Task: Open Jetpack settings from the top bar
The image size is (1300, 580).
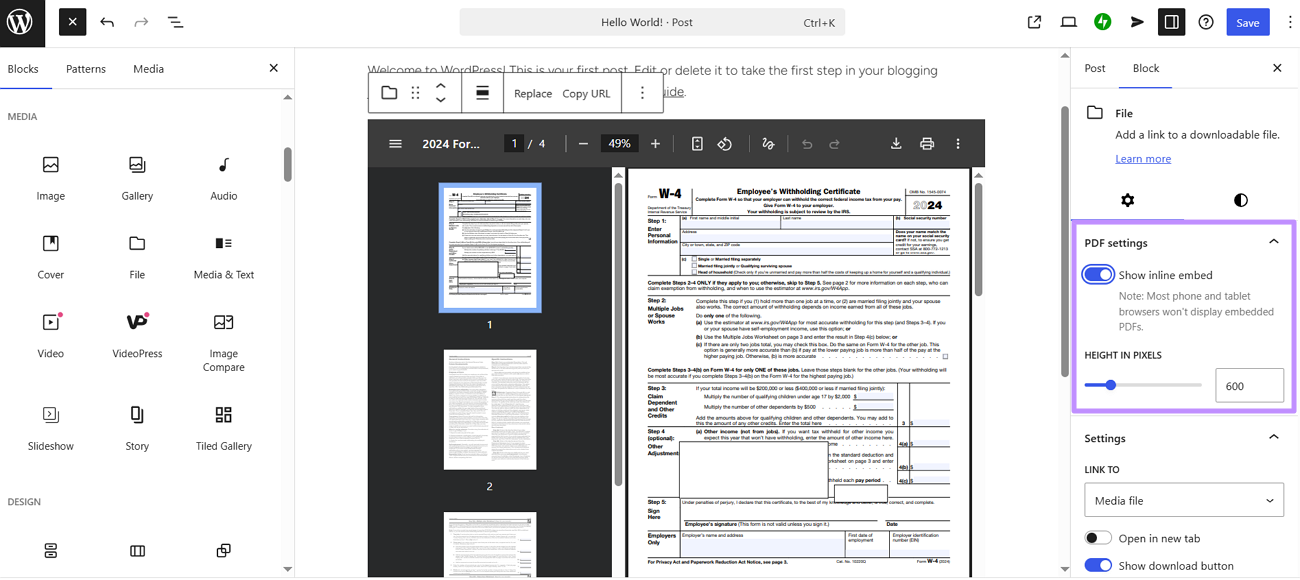Action: pyautogui.click(x=1102, y=21)
